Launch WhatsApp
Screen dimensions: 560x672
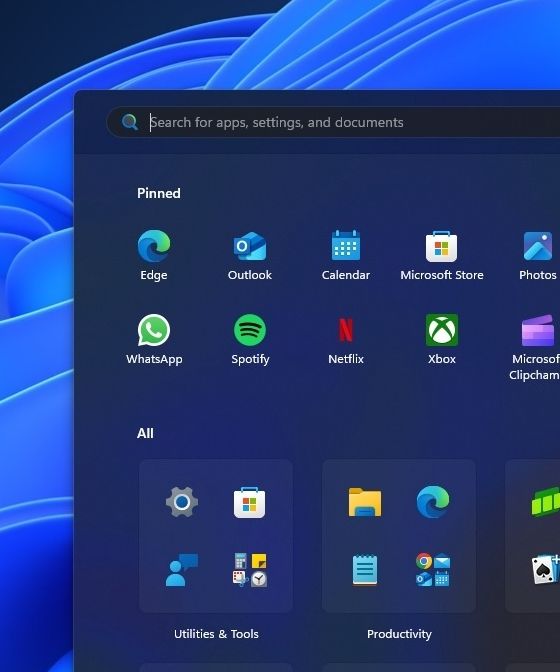154,339
